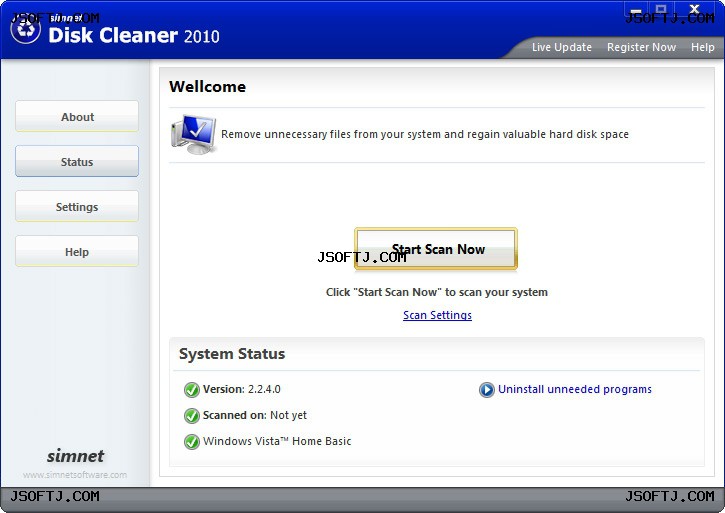This screenshot has height=513, width=725.
Task: Open Settings from the sidebar
Action: (77, 206)
